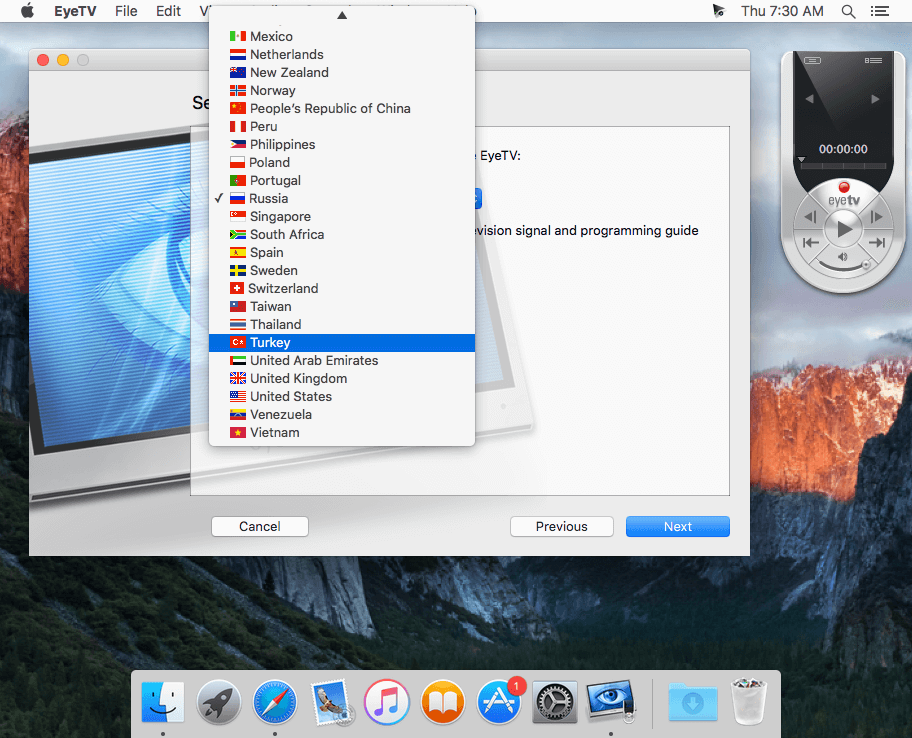Image resolution: width=912 pixels, height=738 pixels.
Task: Click the Next button
Action: pos(678,526)
